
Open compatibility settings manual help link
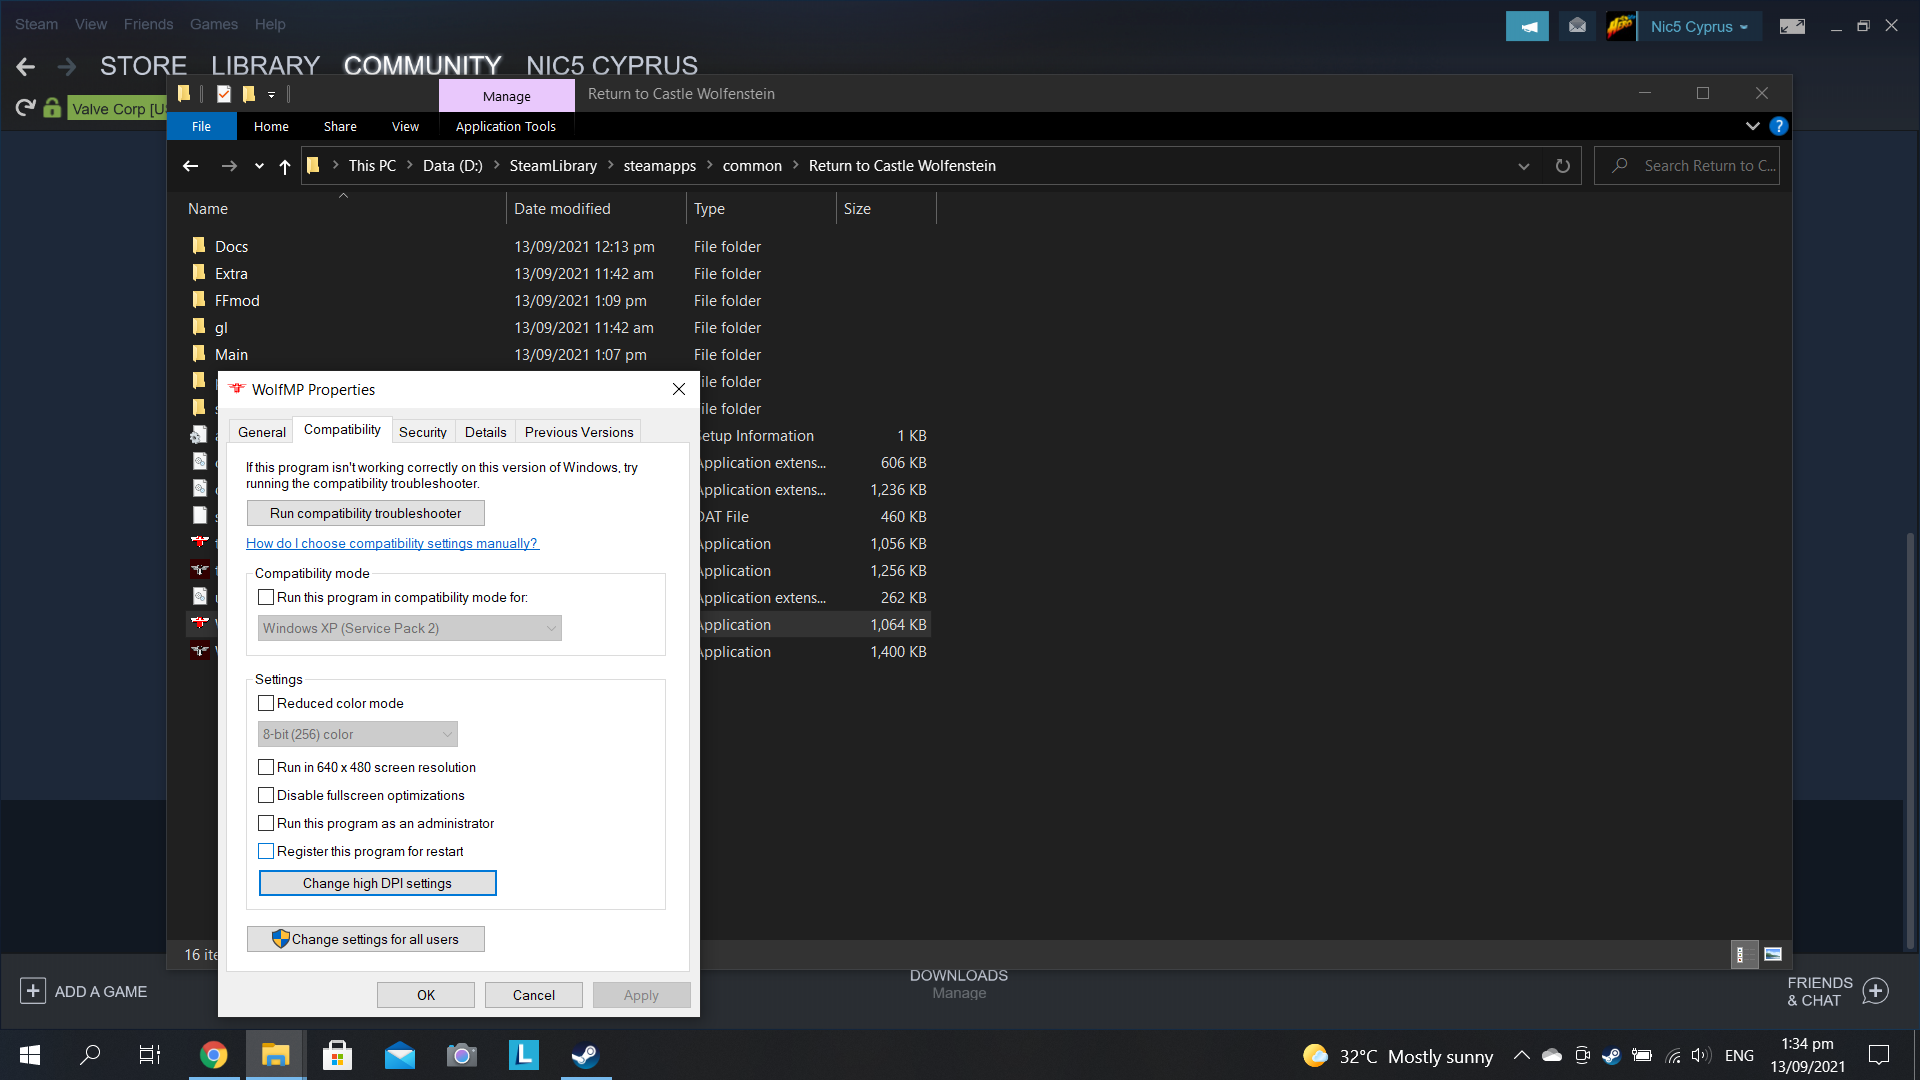click(392, 544)
